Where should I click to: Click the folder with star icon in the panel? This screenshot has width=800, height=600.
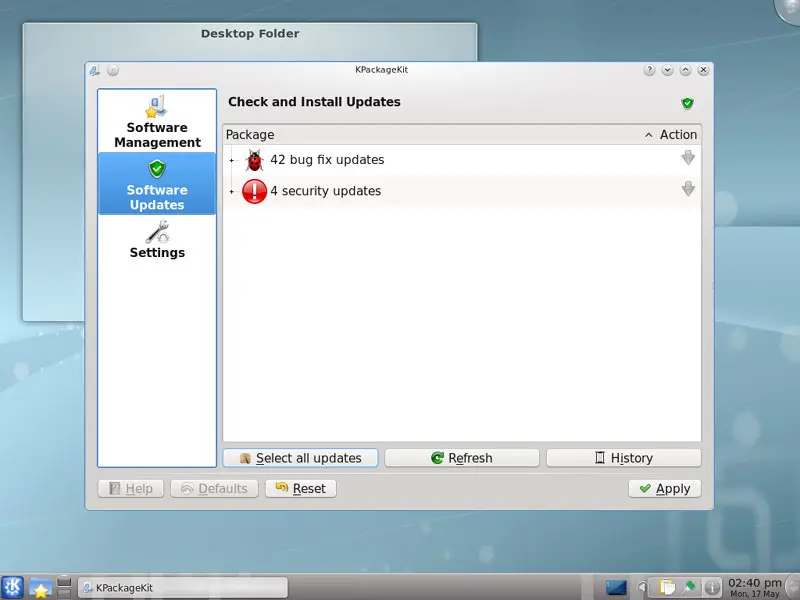(x=40, y=587)
